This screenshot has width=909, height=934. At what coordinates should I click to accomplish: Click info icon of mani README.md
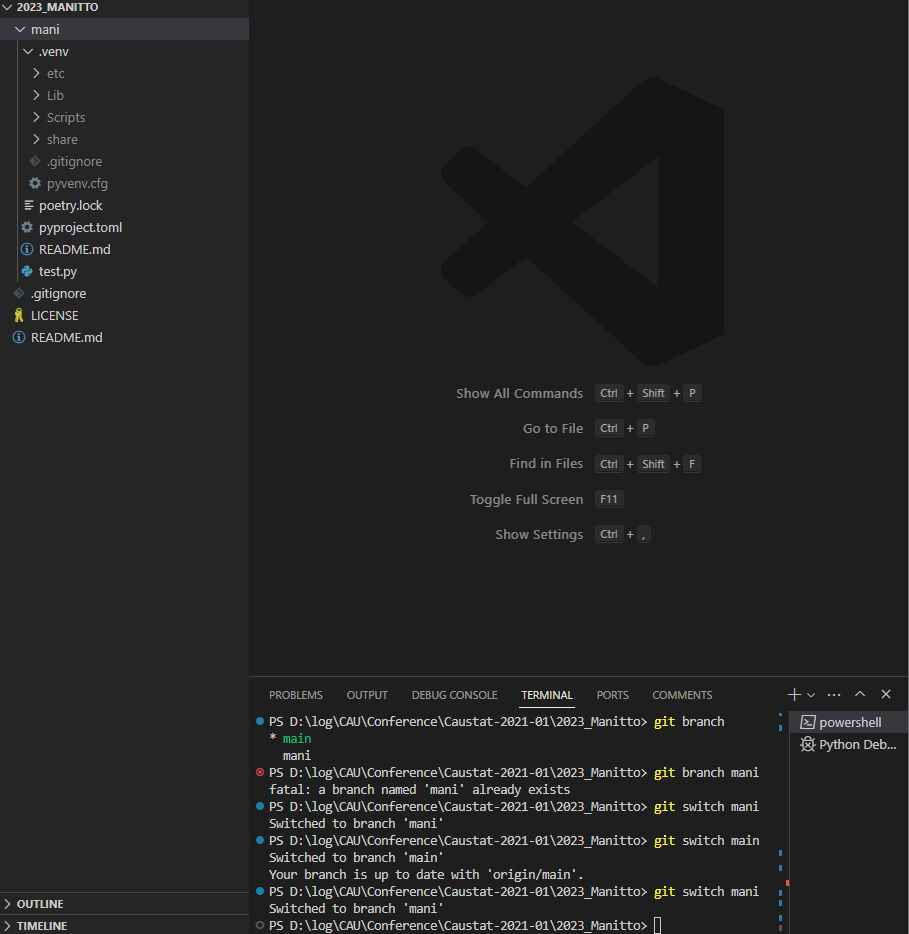click(x=27, y=250)
